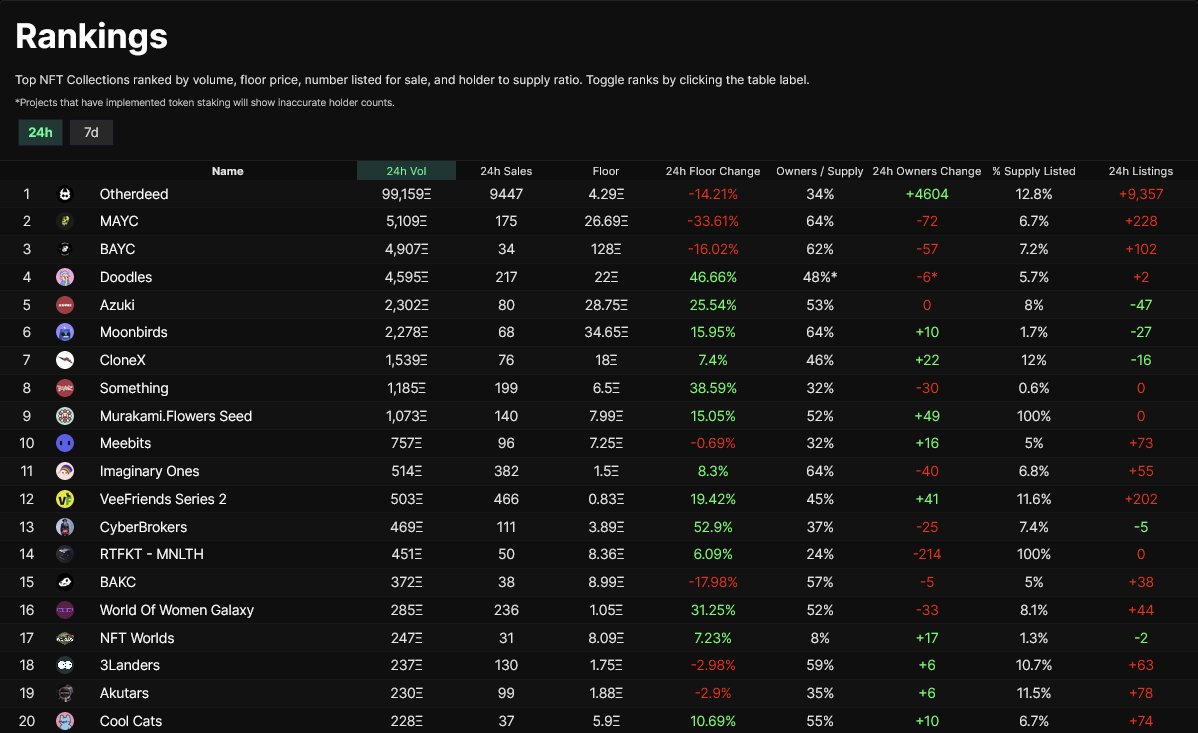This screenshot has height=733, width=1198.
Task: Click RTFKT - MNLTH owners change -214
Action: (x=927, y=554)
